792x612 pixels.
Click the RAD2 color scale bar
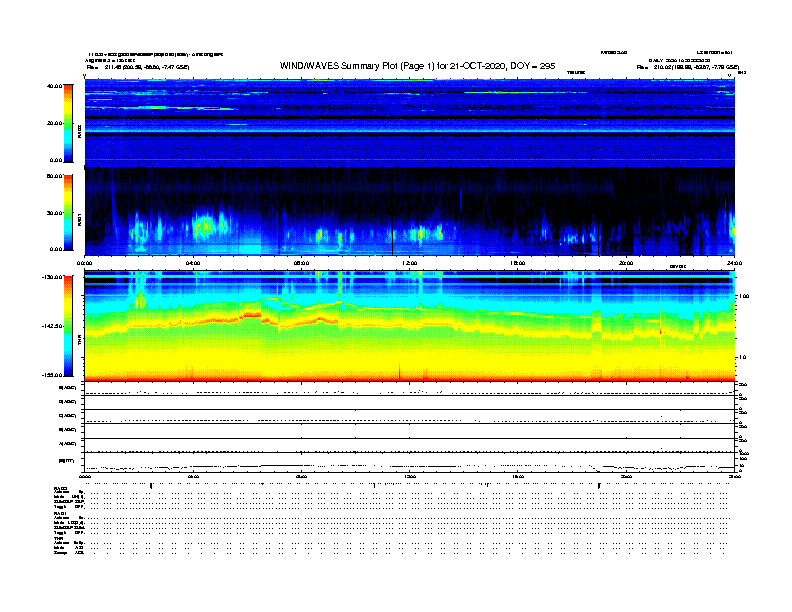pyautogui.click(x=68, y=123)
